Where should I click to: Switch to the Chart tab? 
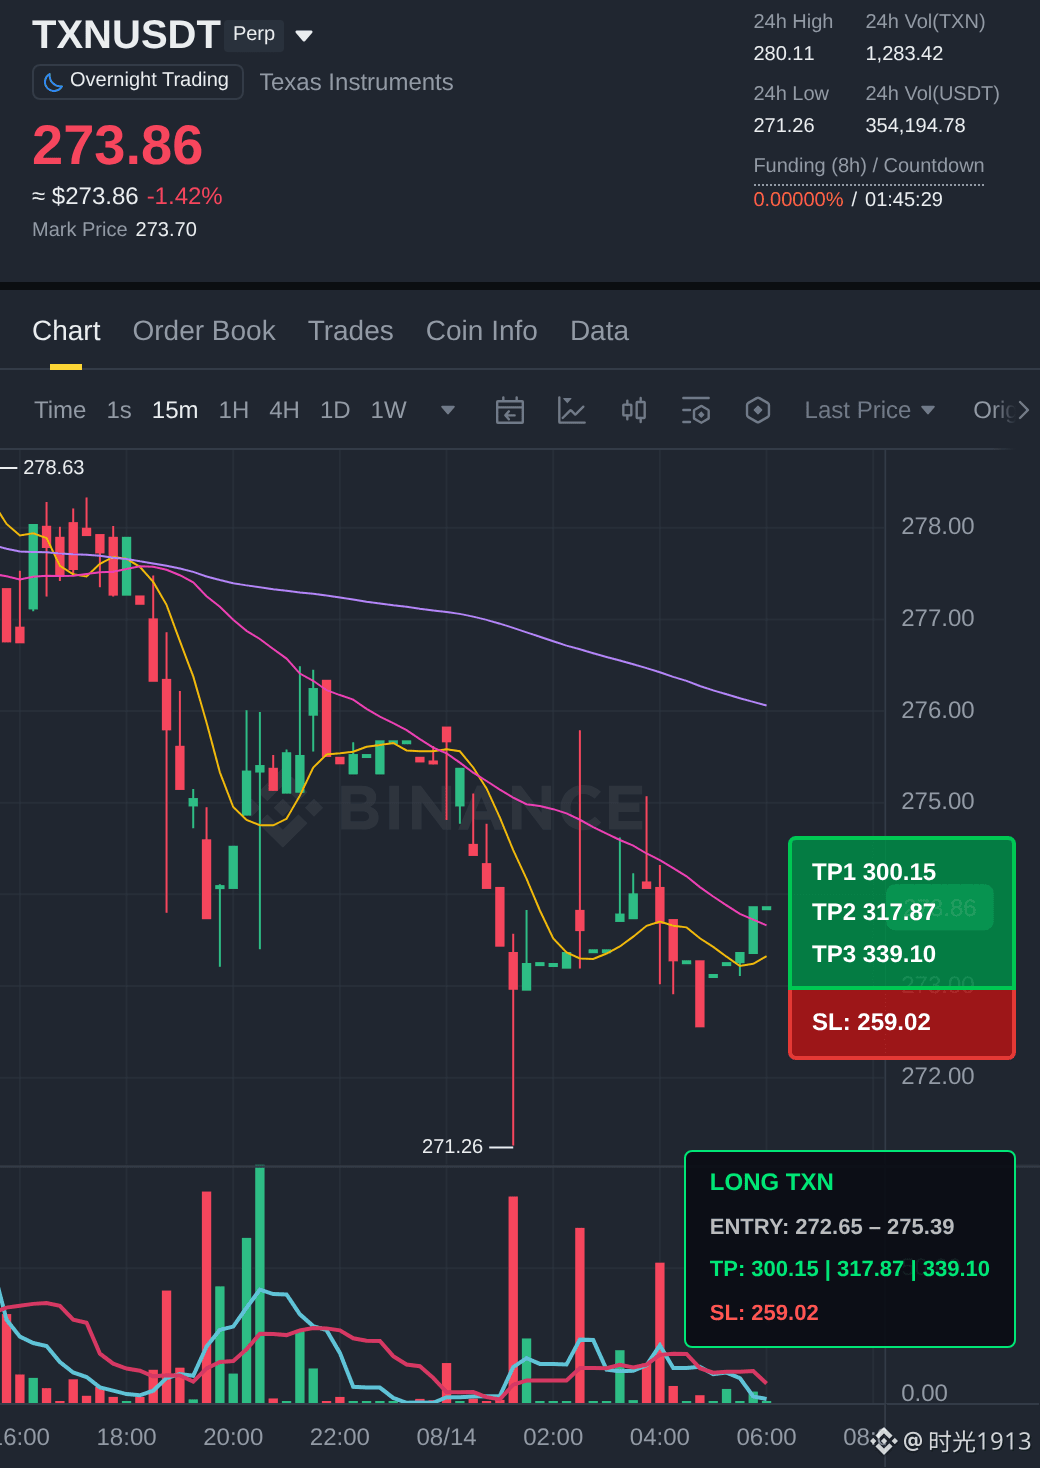[x=66, y=331]
